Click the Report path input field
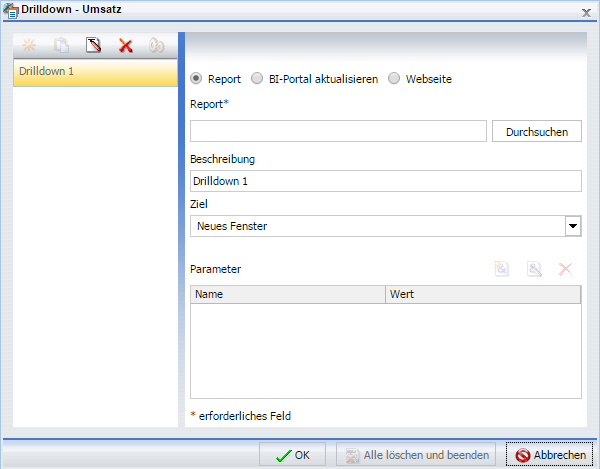 click(338, 131)
